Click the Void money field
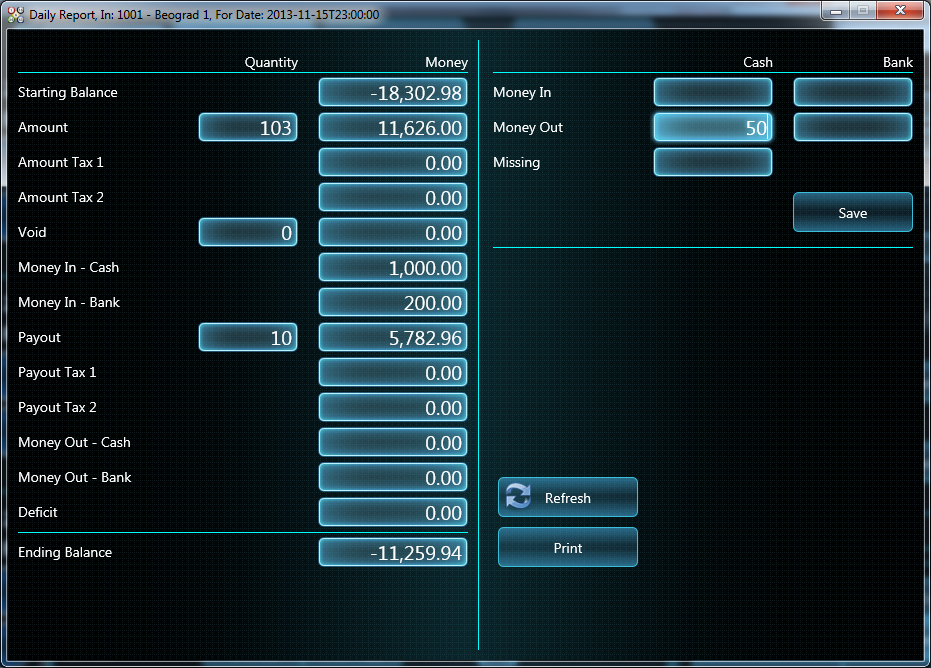The height and width of the screenshot is (668, 931). point(393,233)
